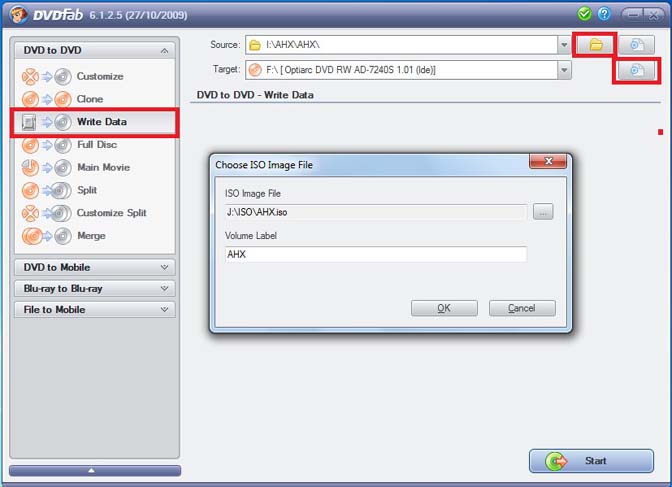Open the blue help question mark icon
This screenshot has width=672, height=487.
point(604,14)
